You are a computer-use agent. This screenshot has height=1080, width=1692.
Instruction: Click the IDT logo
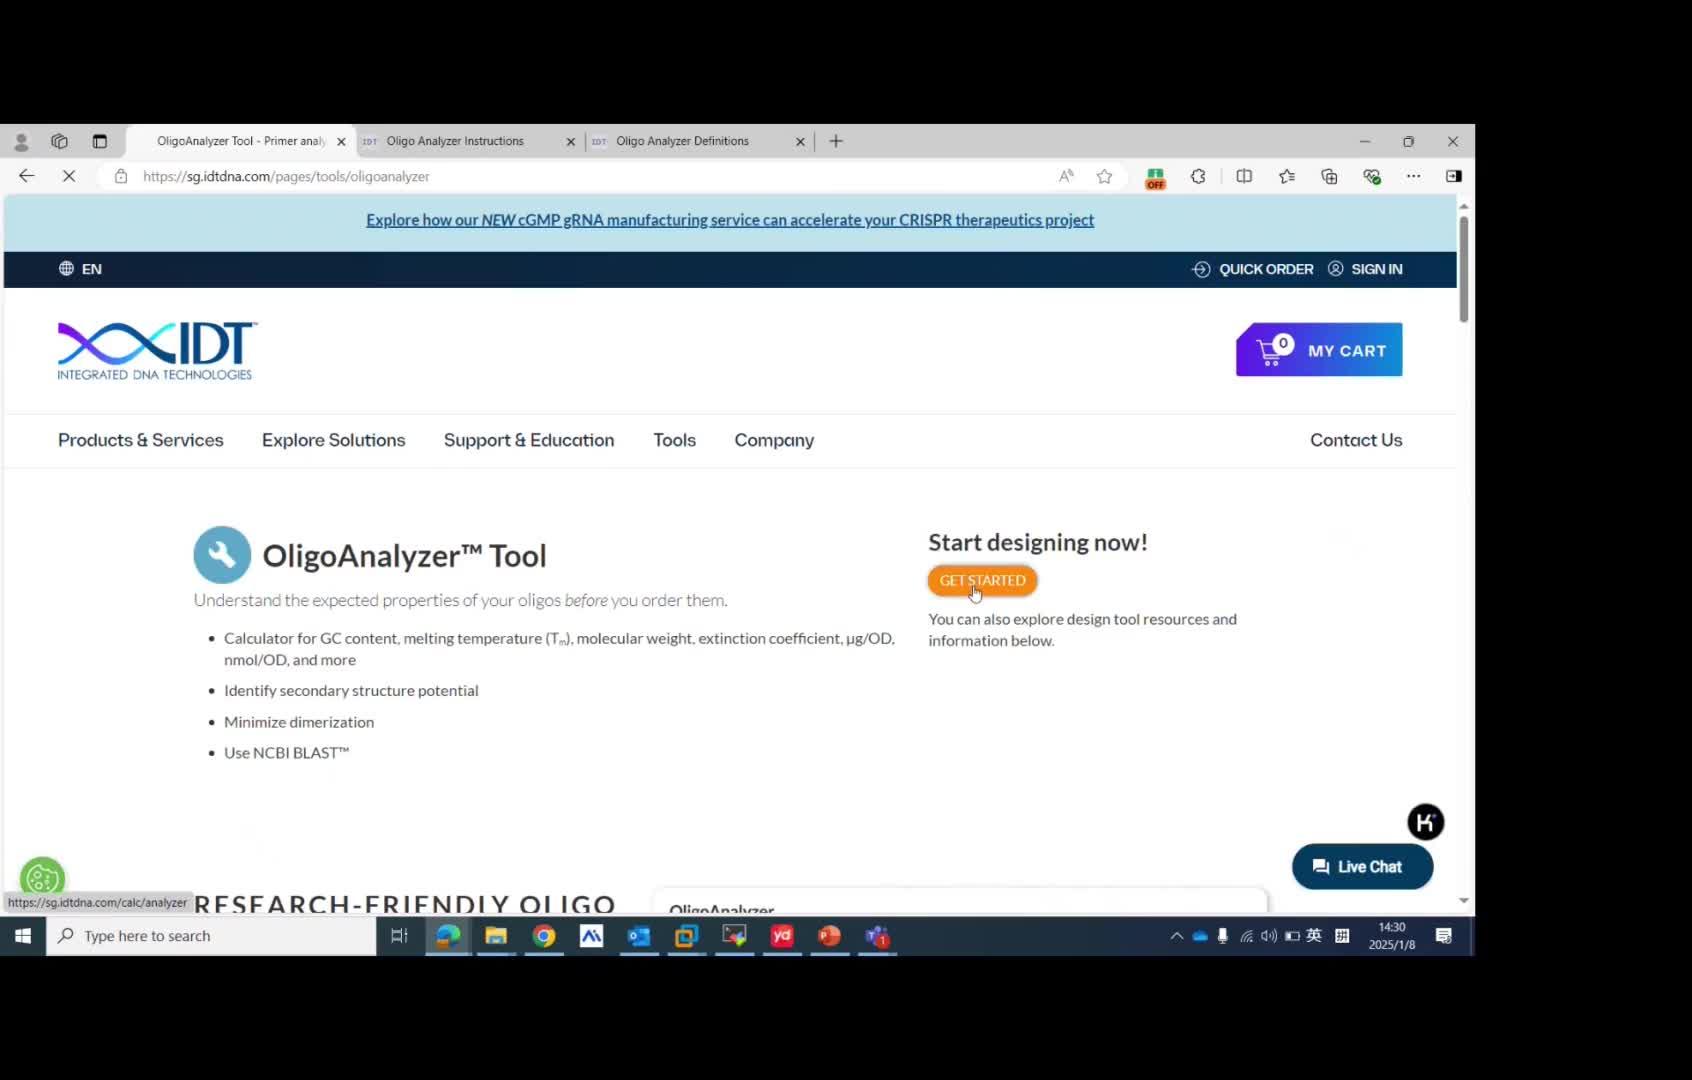click(x=156, y=349)
